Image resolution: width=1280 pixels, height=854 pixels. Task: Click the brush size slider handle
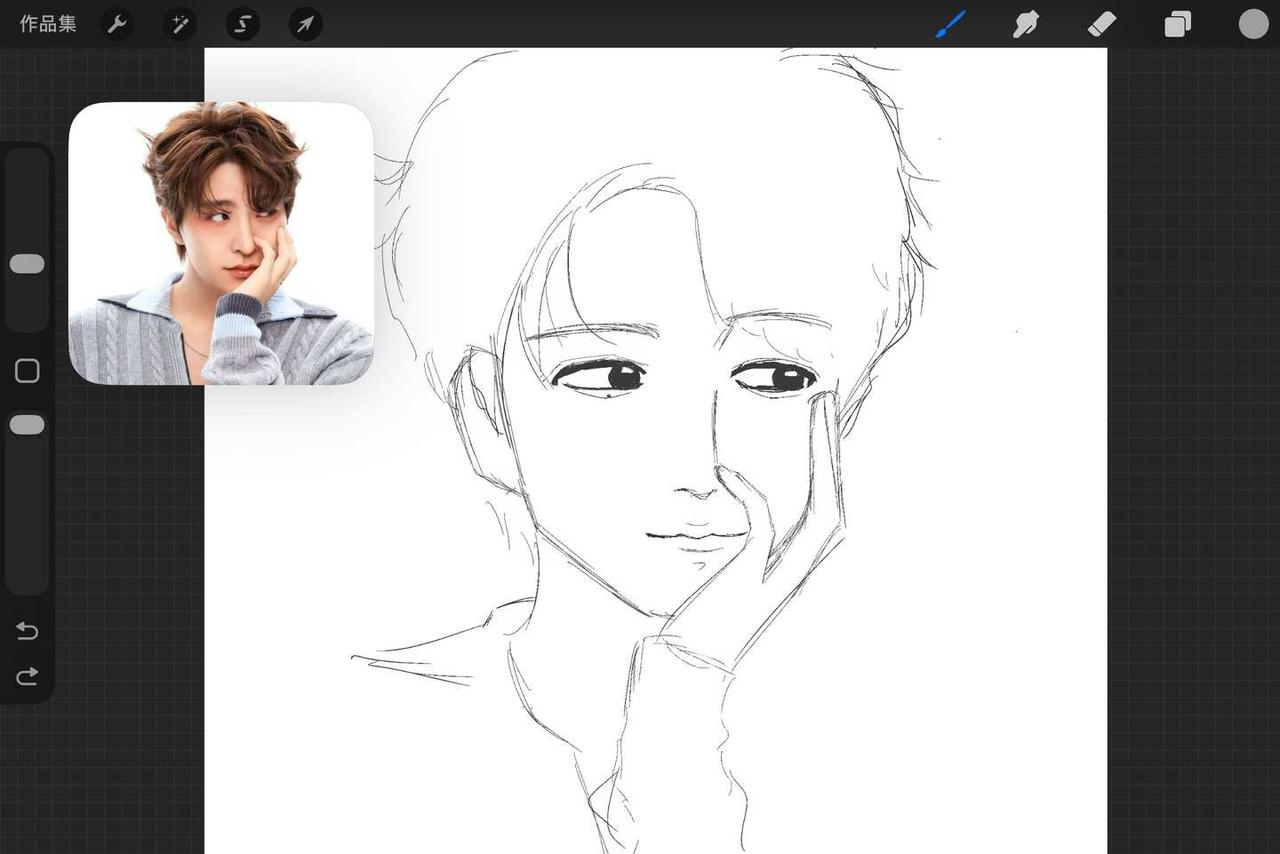(x=27, y=264)
